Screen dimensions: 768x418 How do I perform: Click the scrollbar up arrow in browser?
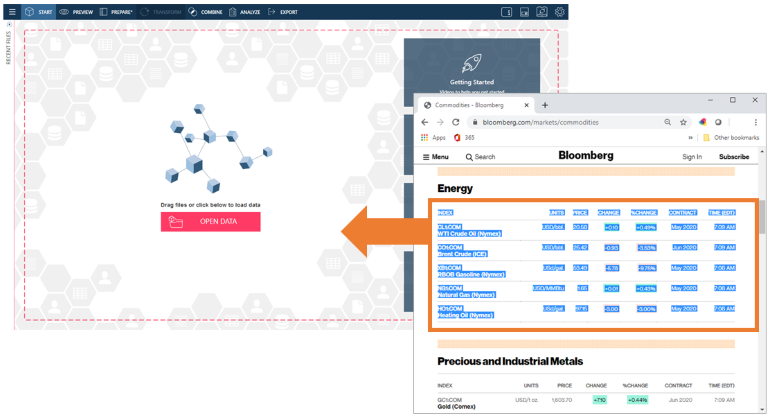[x=762, y=152]
